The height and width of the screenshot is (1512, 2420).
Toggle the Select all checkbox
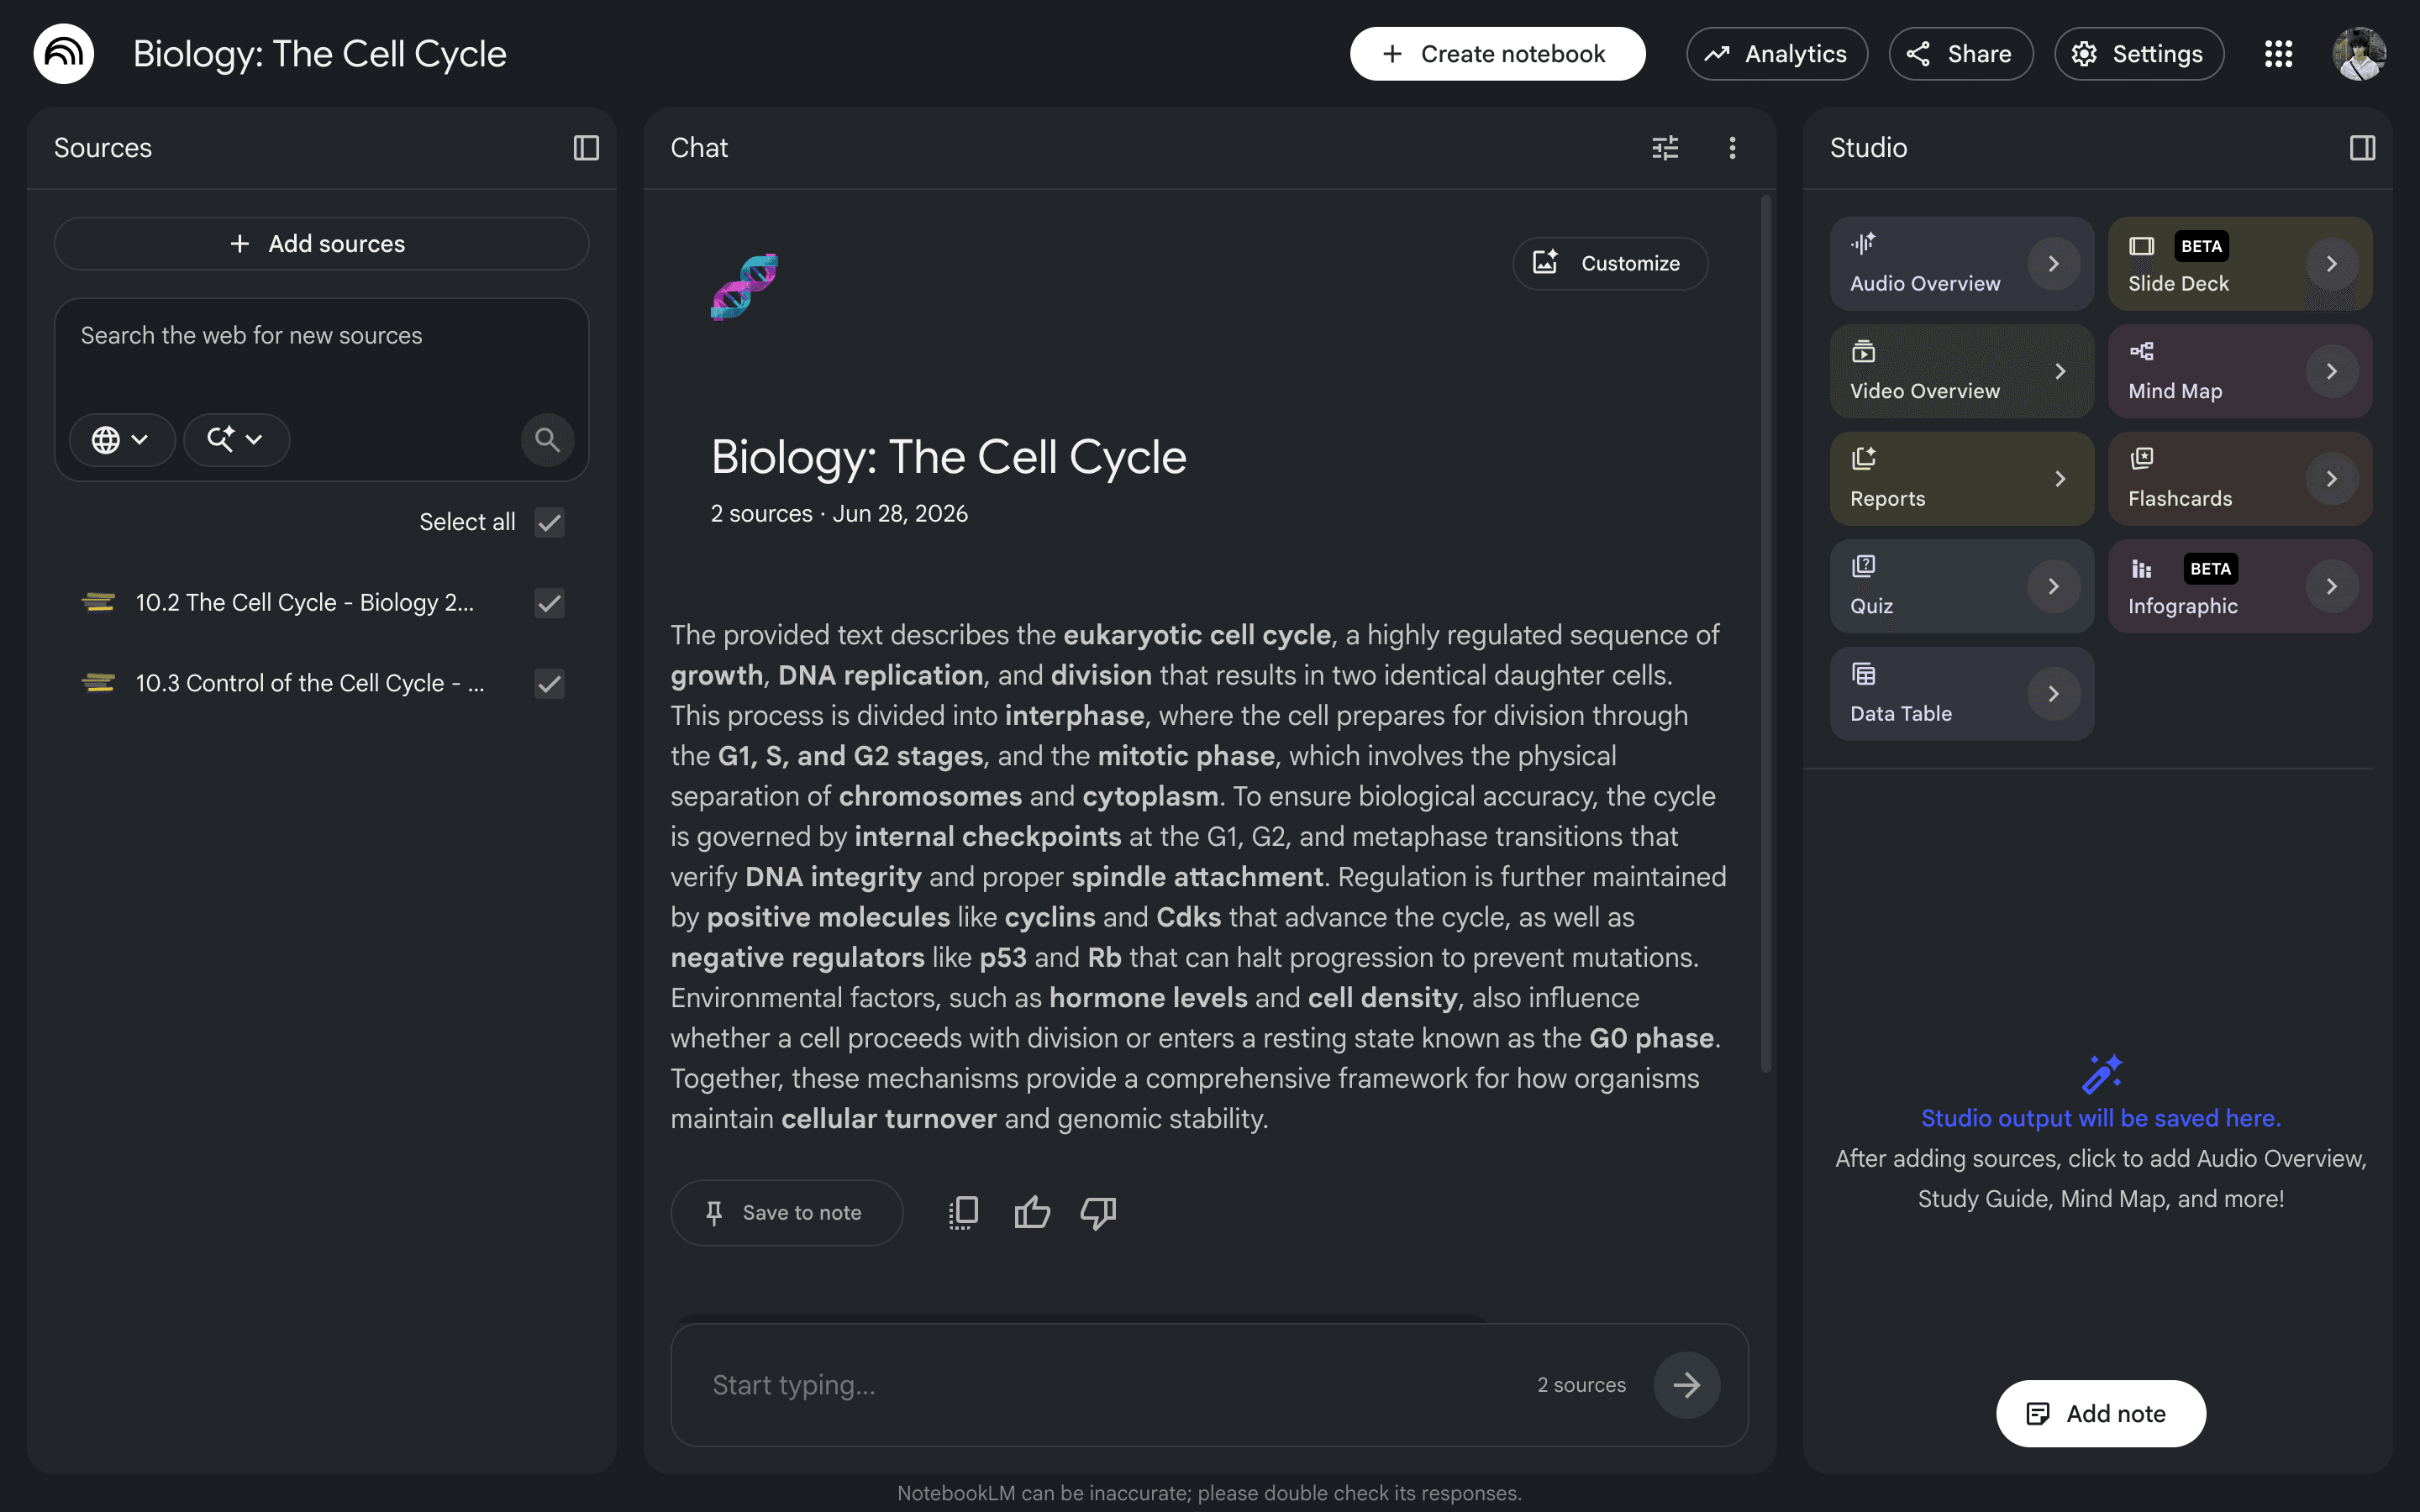(x=549, y=522)
